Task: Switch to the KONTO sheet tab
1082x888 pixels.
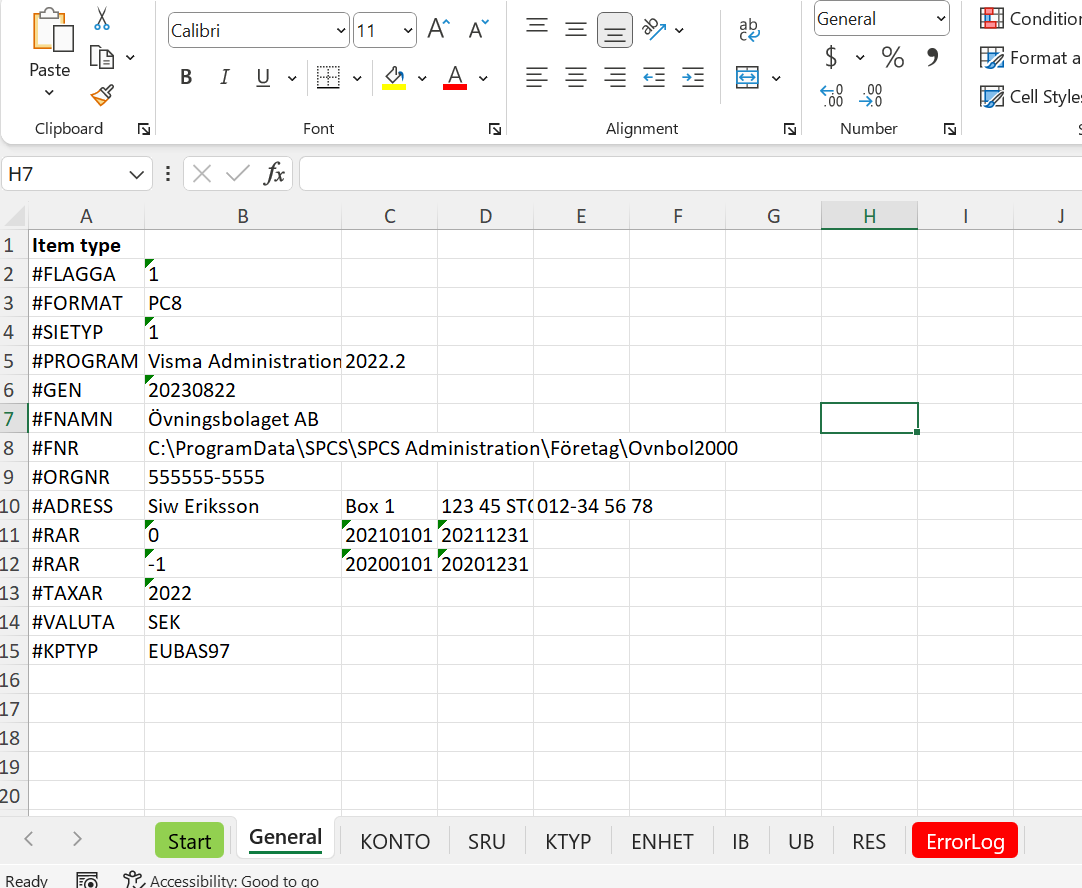Action: tap(394, 841)
